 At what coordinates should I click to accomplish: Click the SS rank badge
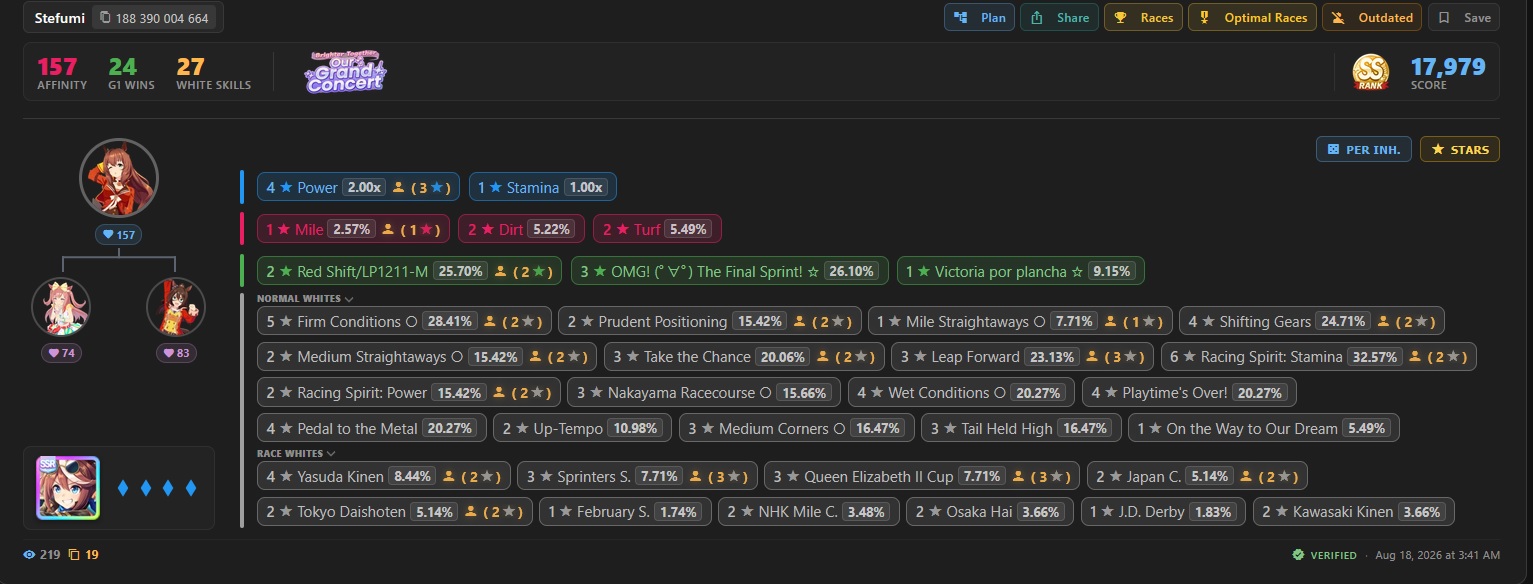[x=1370, y=72]
